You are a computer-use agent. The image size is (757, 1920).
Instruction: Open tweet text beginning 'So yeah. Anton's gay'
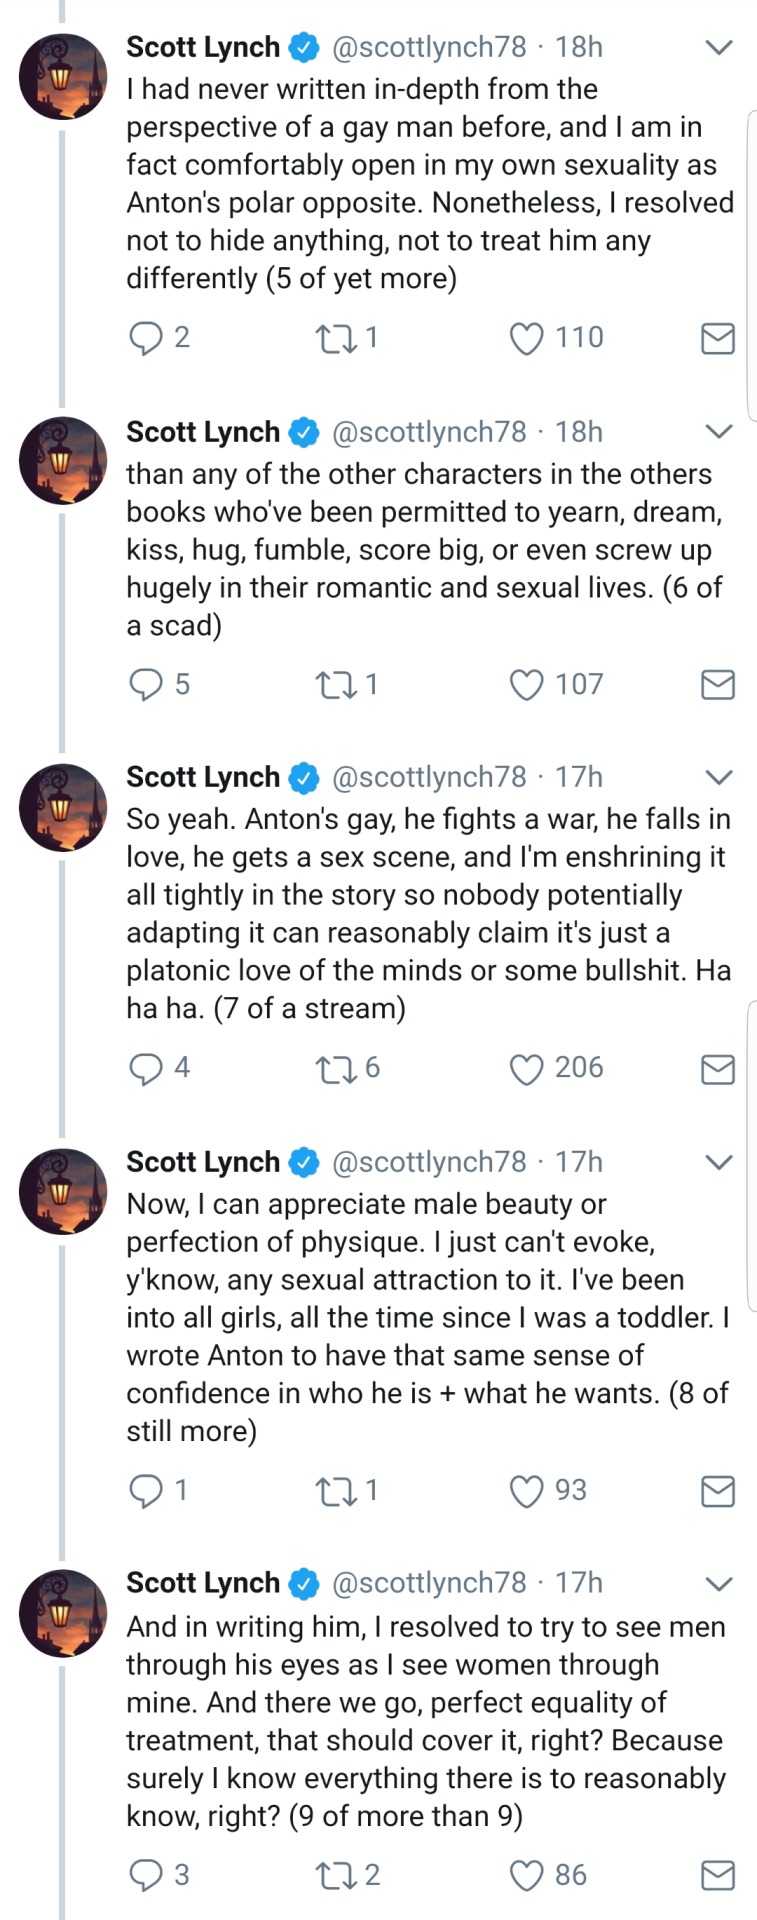(x=428, y=913)
